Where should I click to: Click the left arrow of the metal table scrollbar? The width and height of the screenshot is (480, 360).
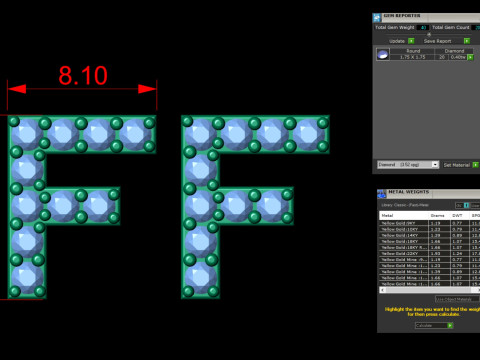382,290
